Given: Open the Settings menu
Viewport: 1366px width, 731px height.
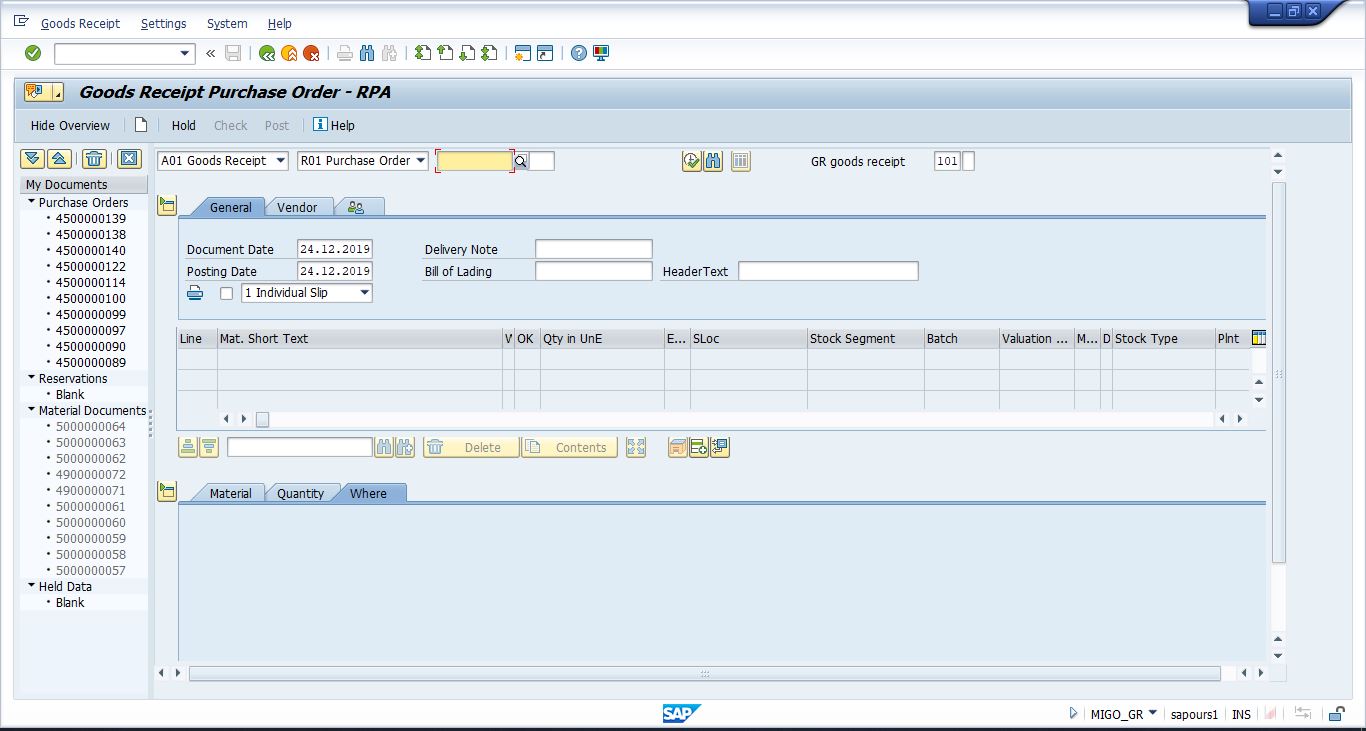Looking at the screenshot, I should (163, 23).
